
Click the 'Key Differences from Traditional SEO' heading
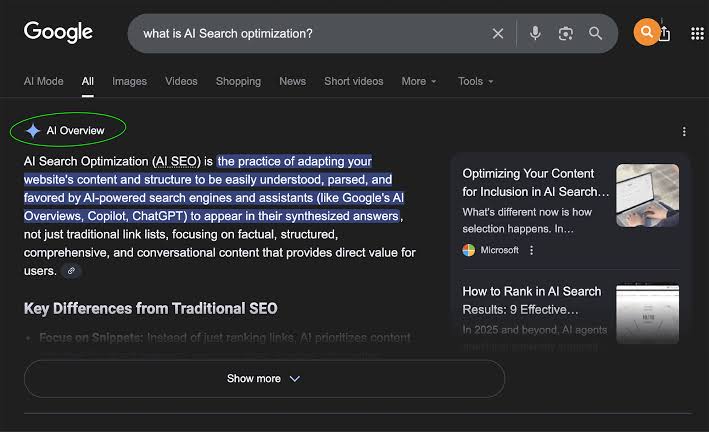tap(151, 309)
